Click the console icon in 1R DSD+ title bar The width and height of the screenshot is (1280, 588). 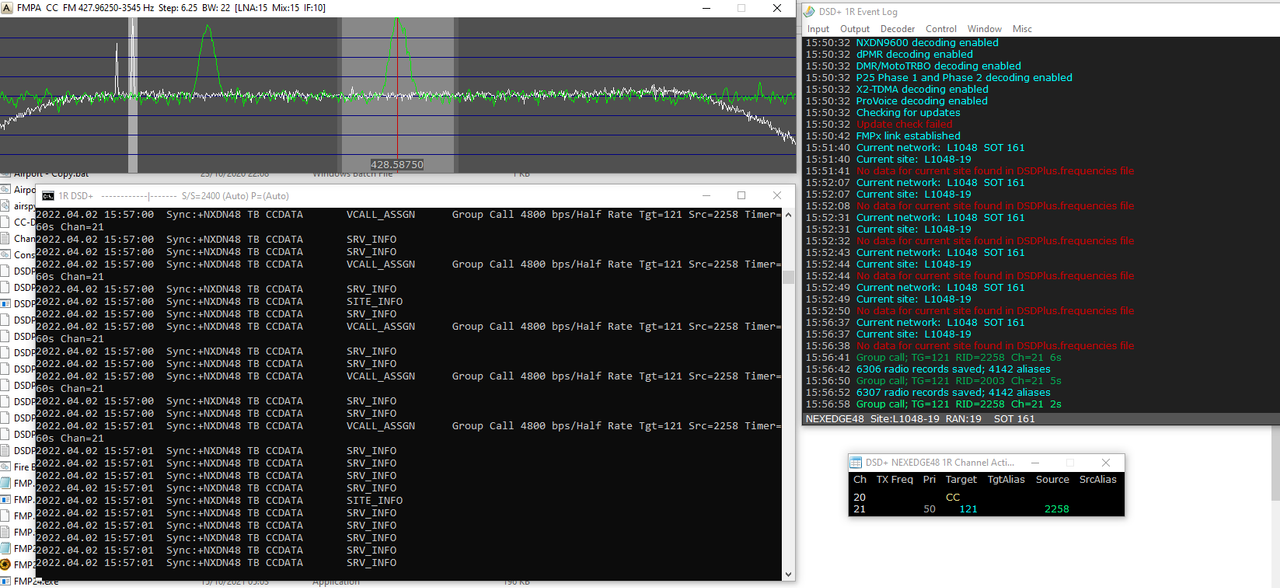[48, 196]
